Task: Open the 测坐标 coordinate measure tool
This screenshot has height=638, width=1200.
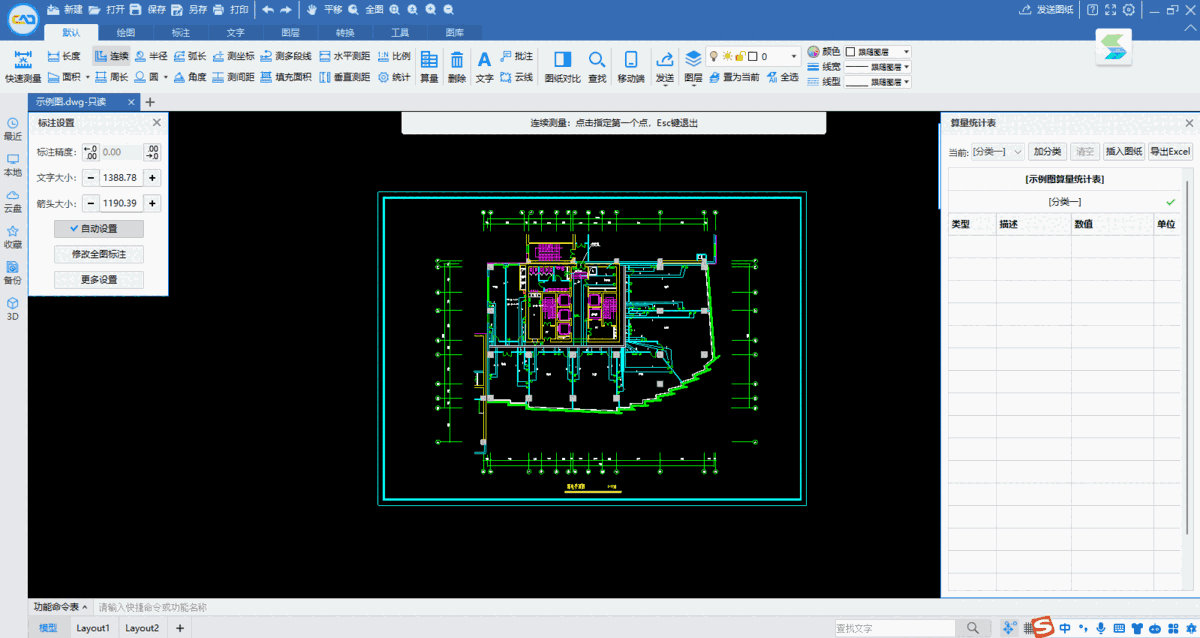Action: tap(236, 56)
